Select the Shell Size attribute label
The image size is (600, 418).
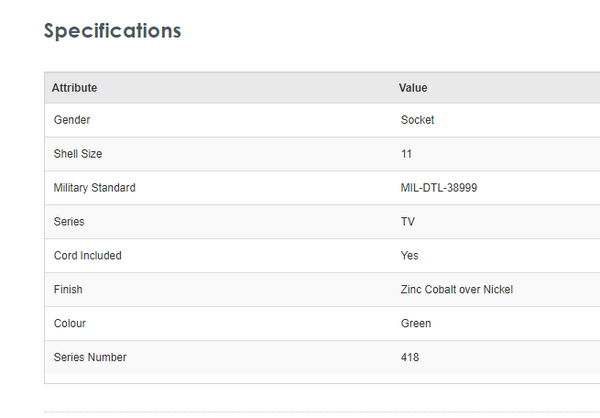[x=78, y=154]
